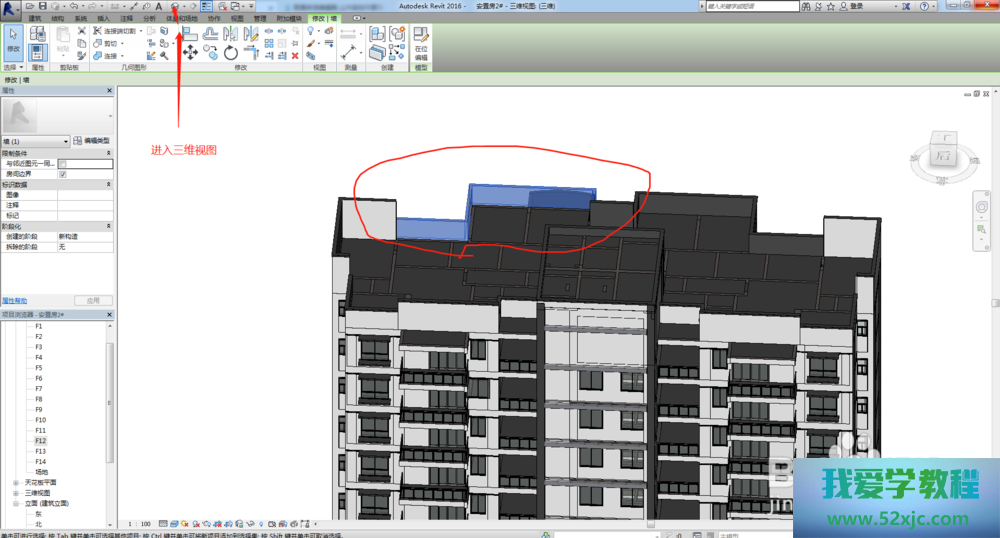Click the Modify arrow tool
Viewport: 1000px width, 538px height.
click(13, 38)
